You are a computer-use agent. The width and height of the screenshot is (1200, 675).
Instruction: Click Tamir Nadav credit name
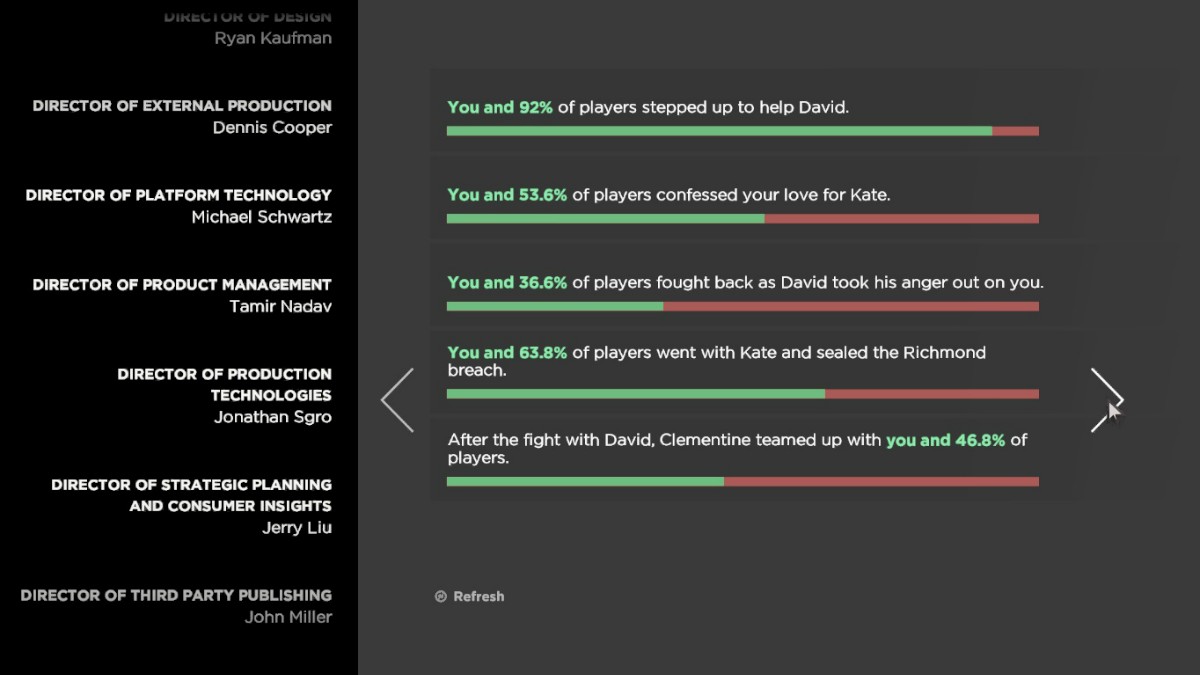coord(280,307)
